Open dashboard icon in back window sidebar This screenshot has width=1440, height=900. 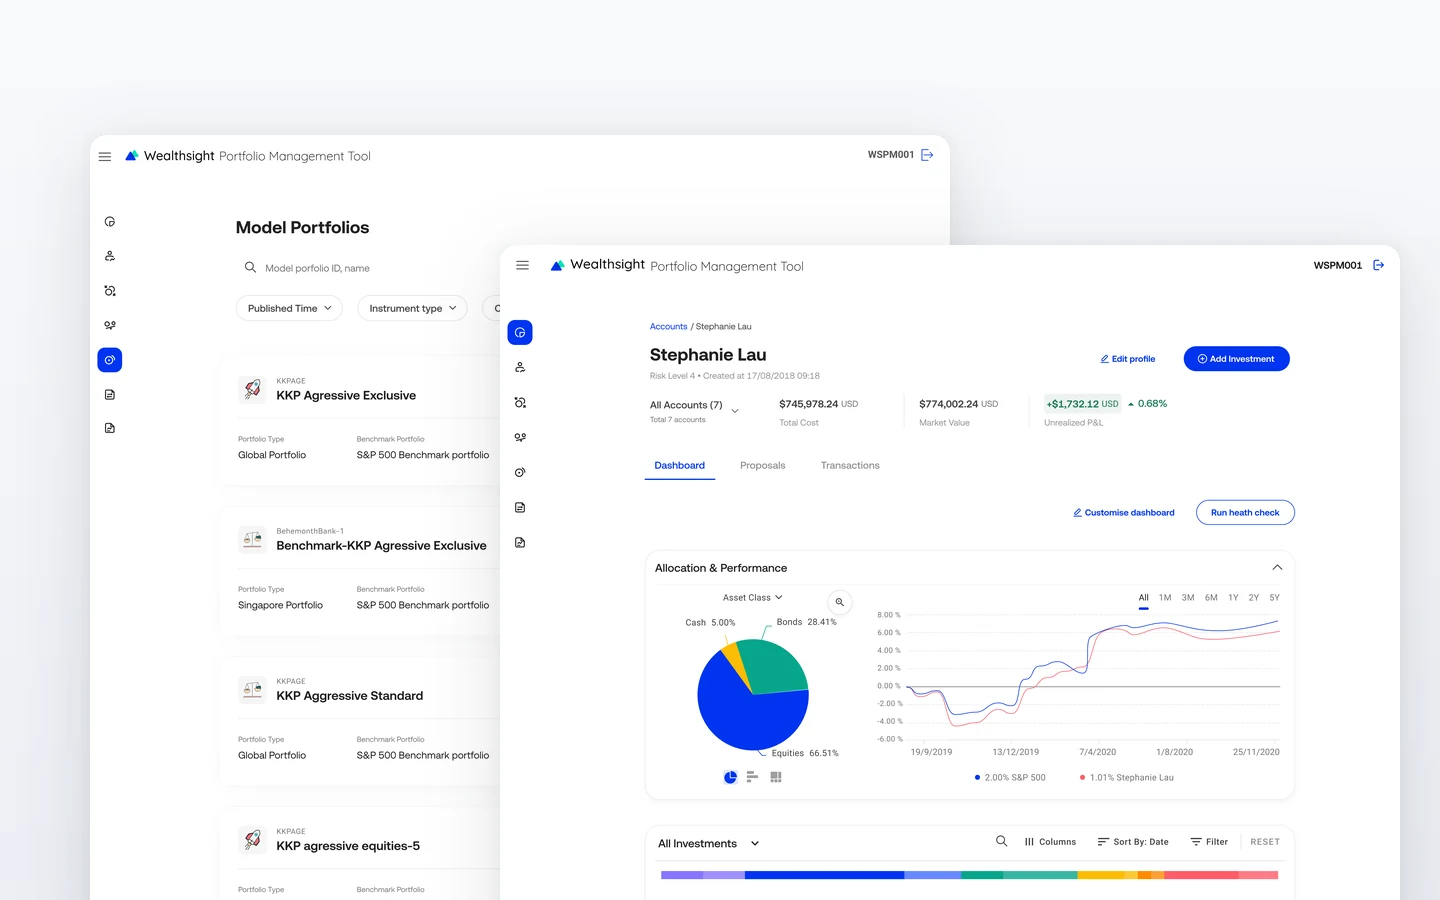coord(110,222)
